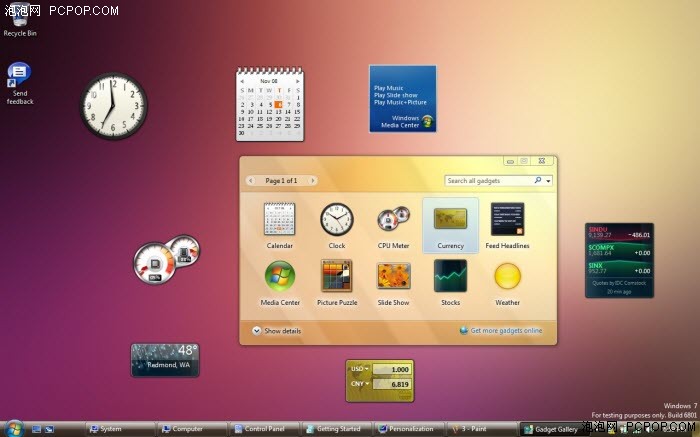Click $INX row in Stocks gadget
Viewport: 700px width, 437px height.
pos(619,268)
